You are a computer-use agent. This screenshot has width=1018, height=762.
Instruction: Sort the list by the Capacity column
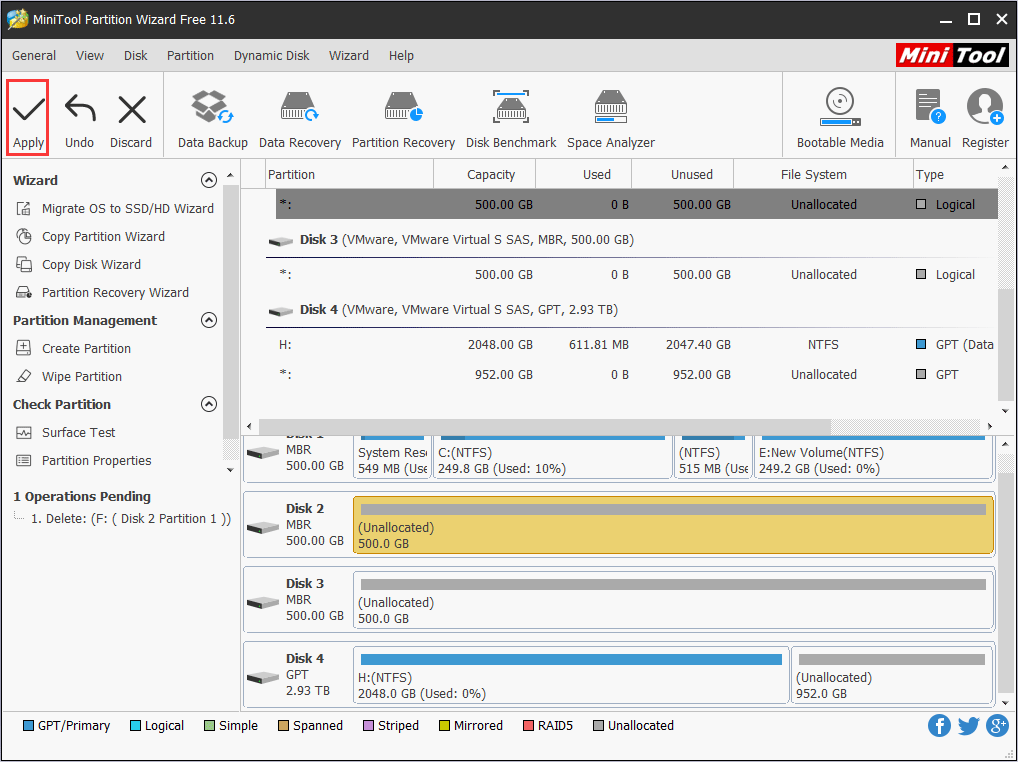coord(484,175)
